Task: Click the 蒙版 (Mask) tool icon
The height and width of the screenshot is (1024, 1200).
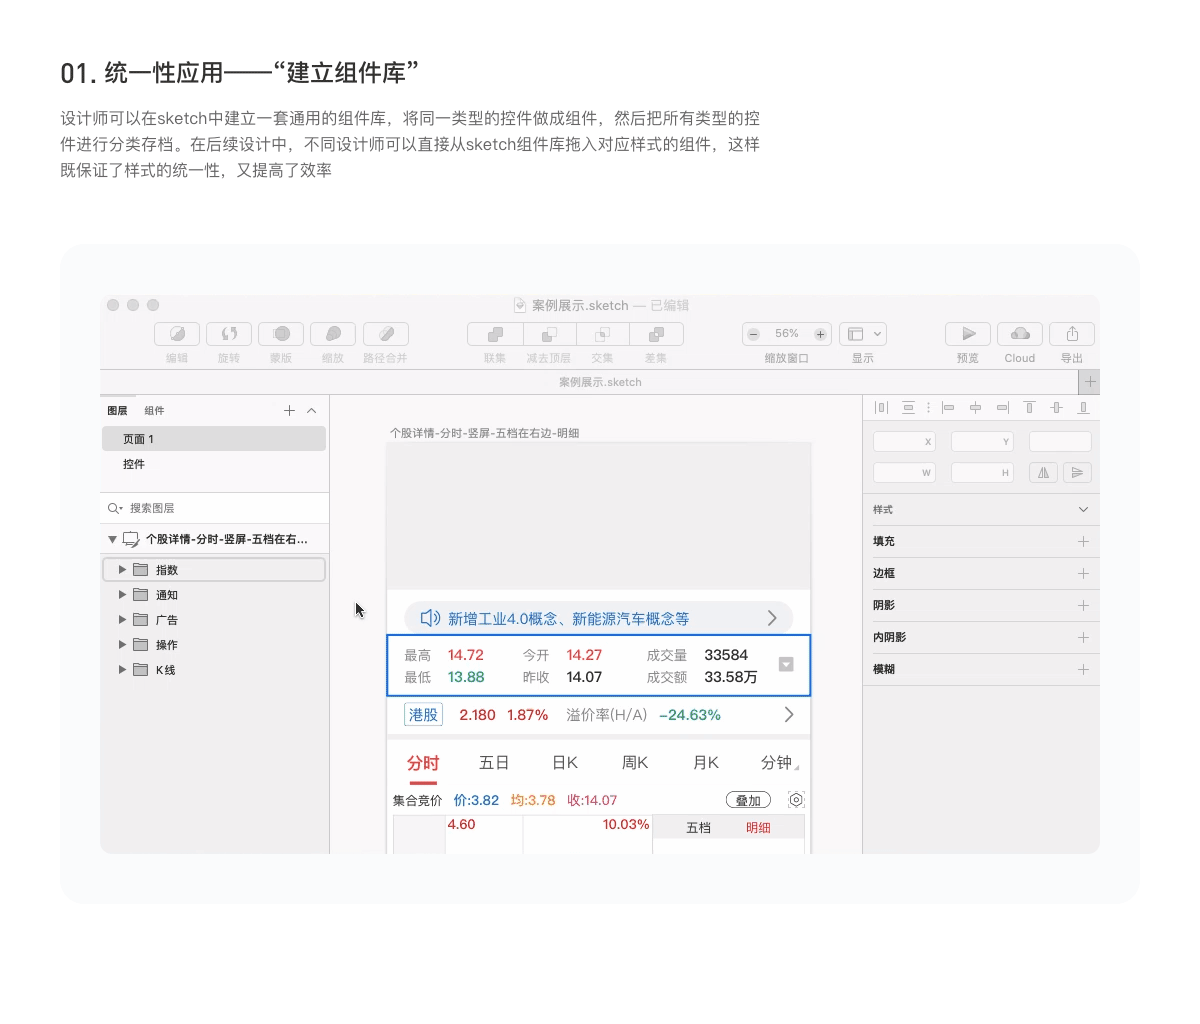Action: tap(280, 334)
